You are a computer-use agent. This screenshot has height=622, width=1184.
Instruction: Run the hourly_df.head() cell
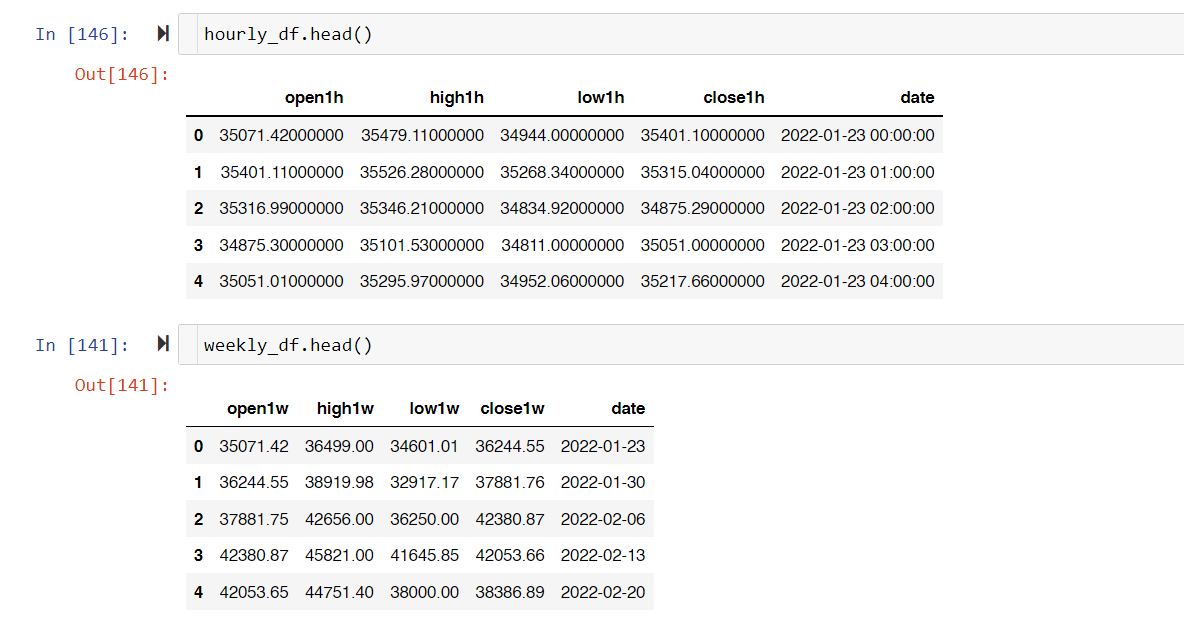pos(163,33)
